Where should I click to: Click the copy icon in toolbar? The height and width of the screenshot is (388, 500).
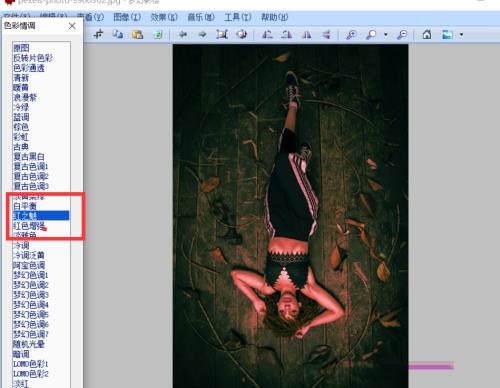click(117, 34)
